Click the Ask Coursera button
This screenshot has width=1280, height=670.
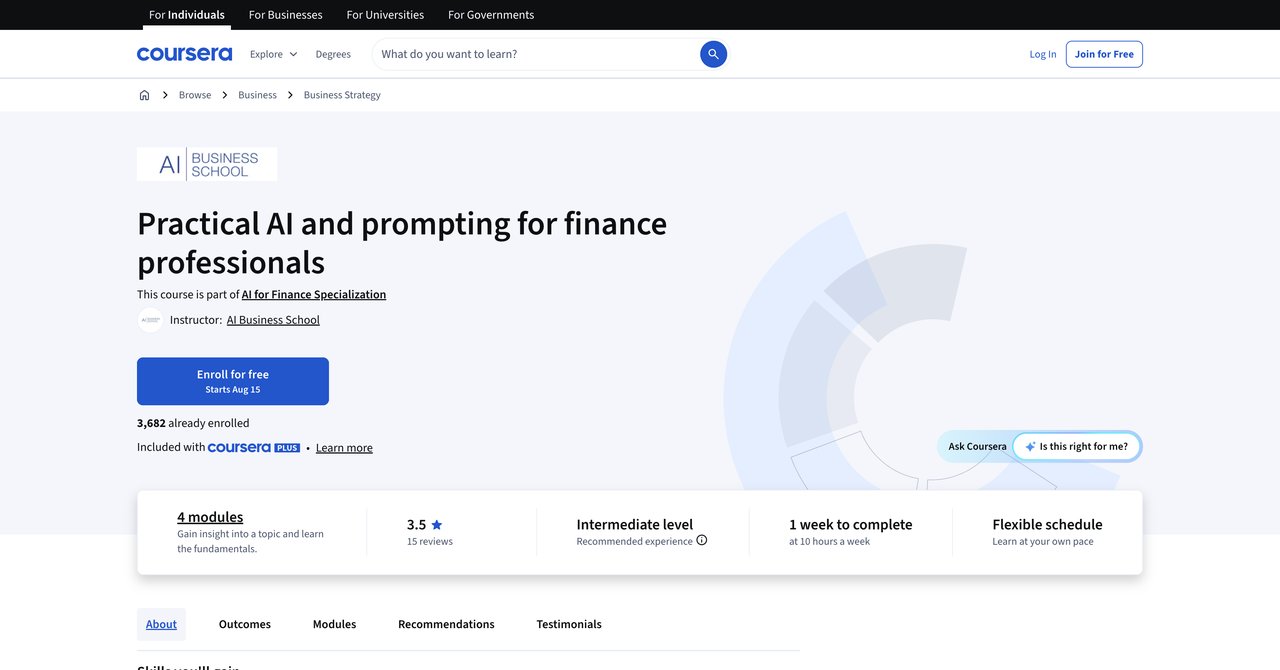pyautogui.click(x=977, y=446)
